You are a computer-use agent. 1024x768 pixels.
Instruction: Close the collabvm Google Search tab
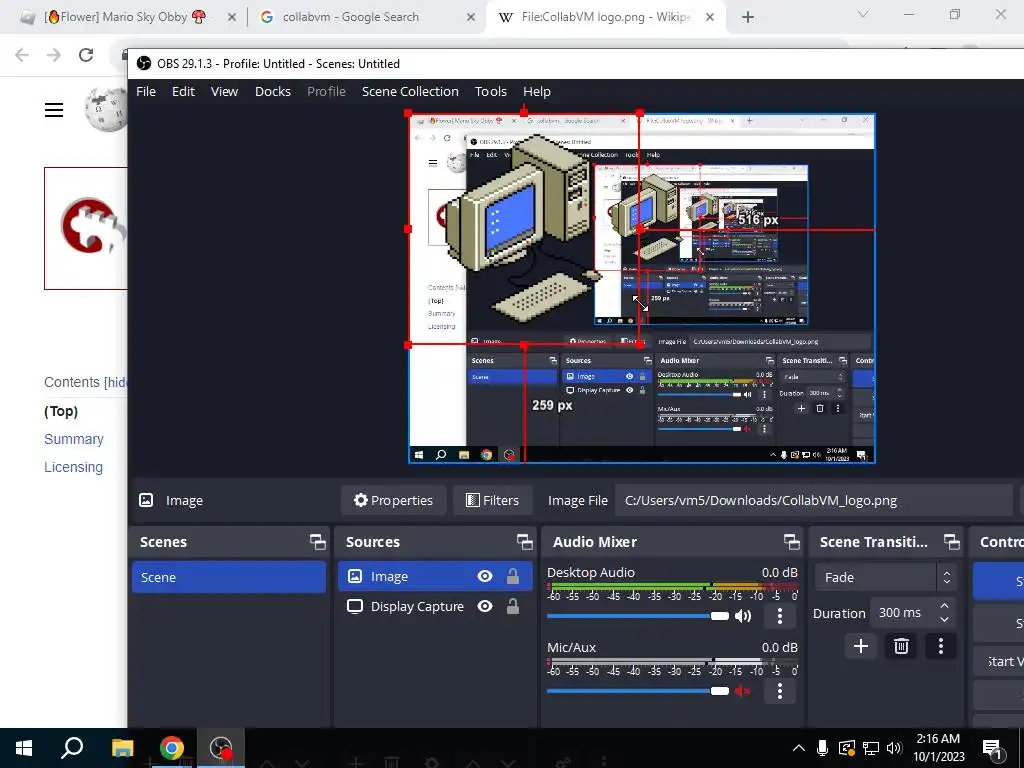point(471,18)
